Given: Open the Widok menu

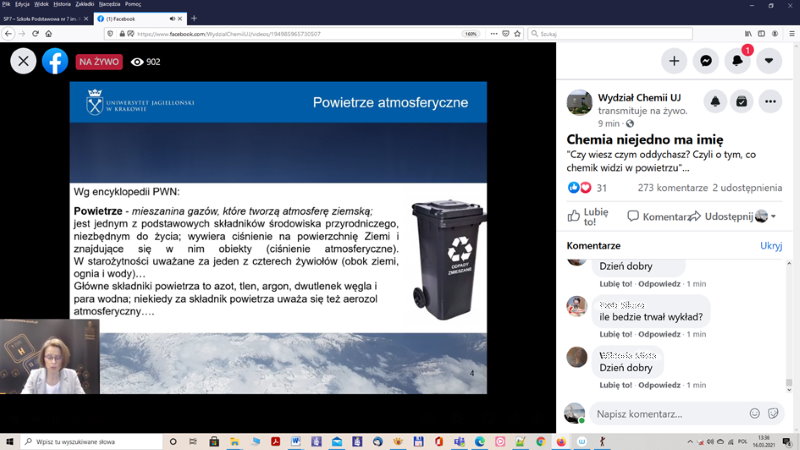Looking at the screenshot, I should point(41,4).
